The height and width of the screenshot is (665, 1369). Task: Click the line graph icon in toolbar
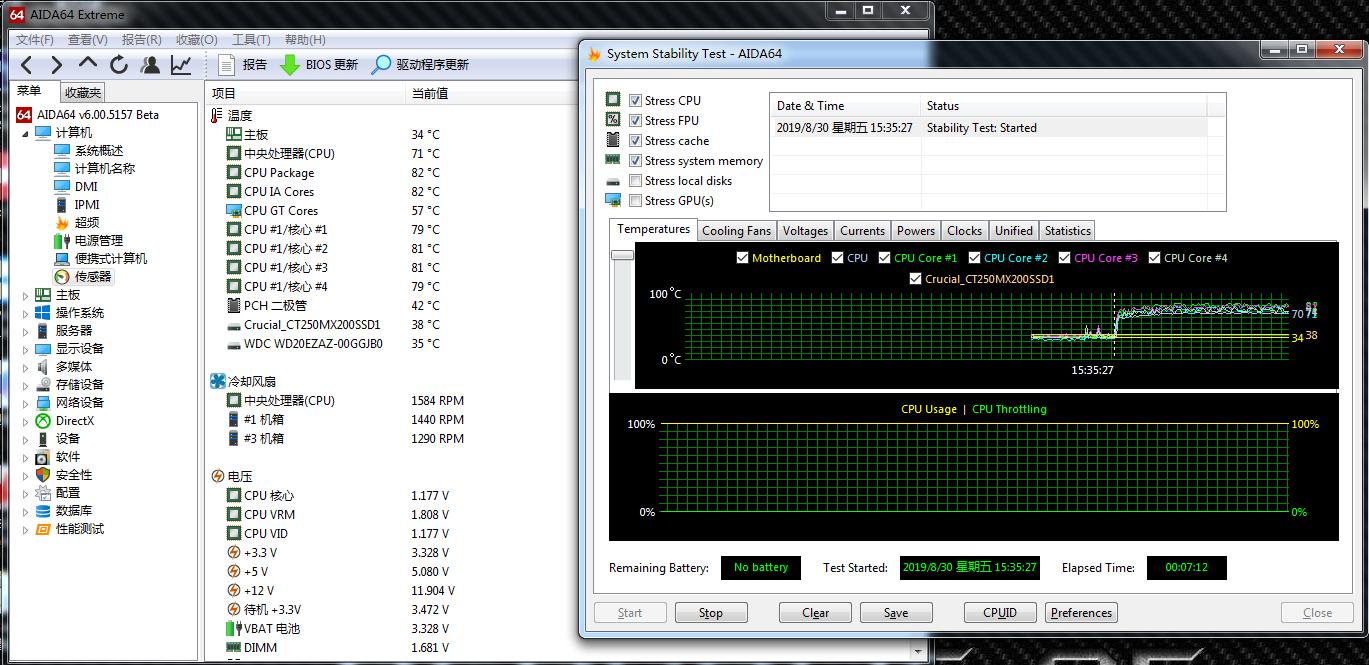point(181,65)
